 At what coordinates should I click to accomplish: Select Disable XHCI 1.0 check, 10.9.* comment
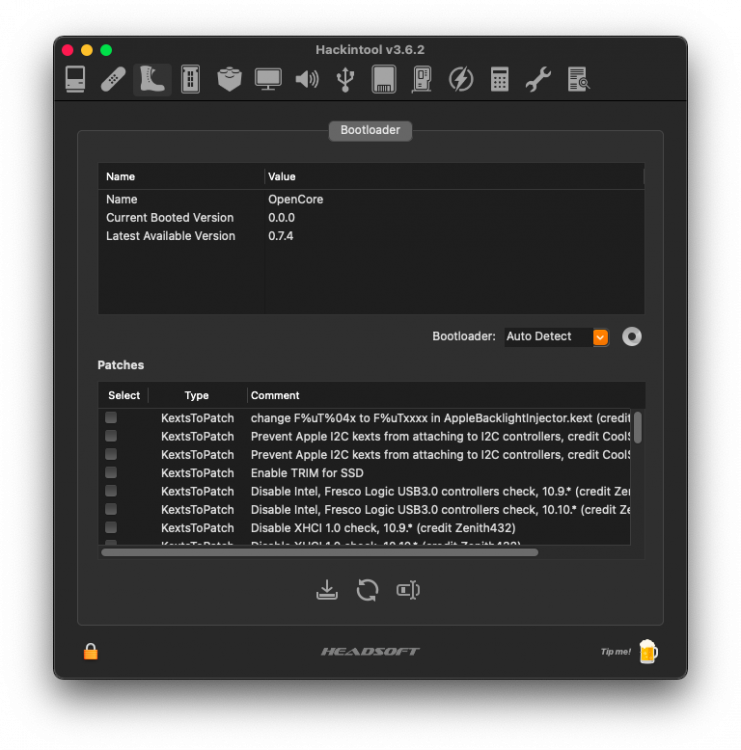(x=383, y=528)
